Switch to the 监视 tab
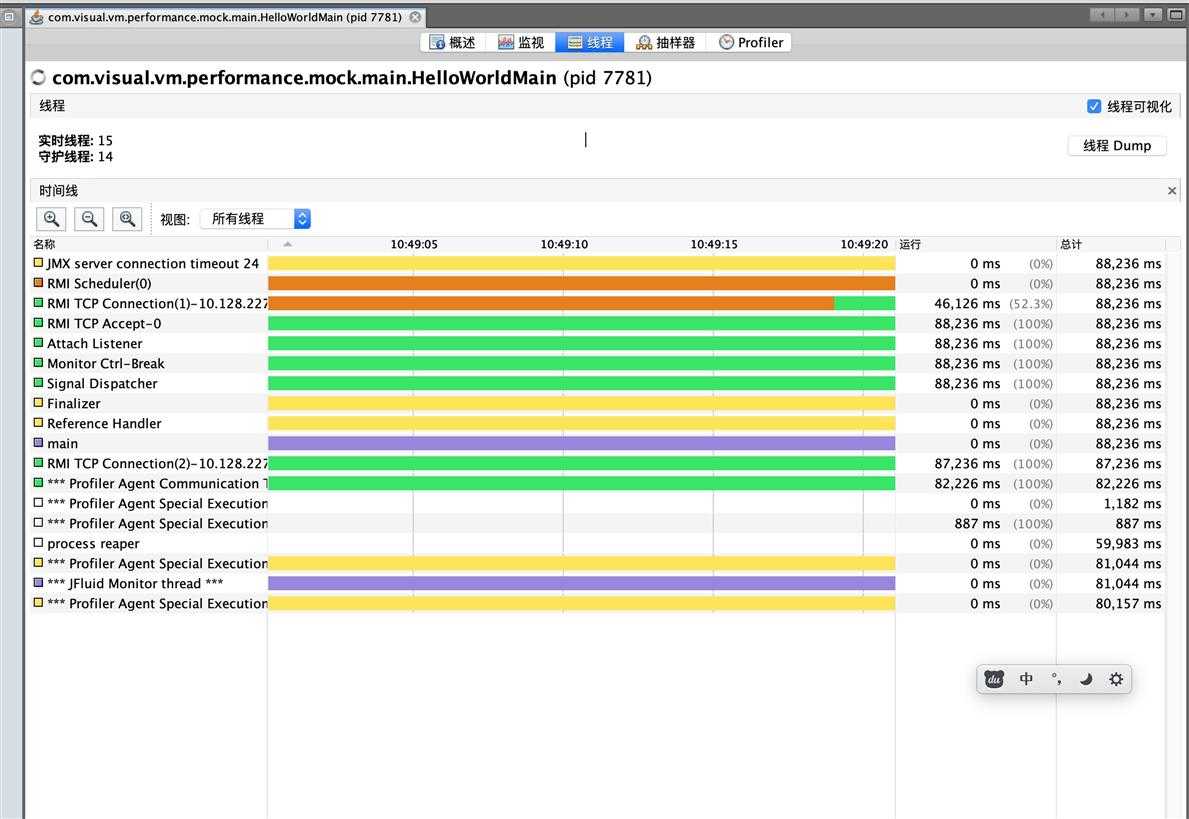 (x=521, y=42)
